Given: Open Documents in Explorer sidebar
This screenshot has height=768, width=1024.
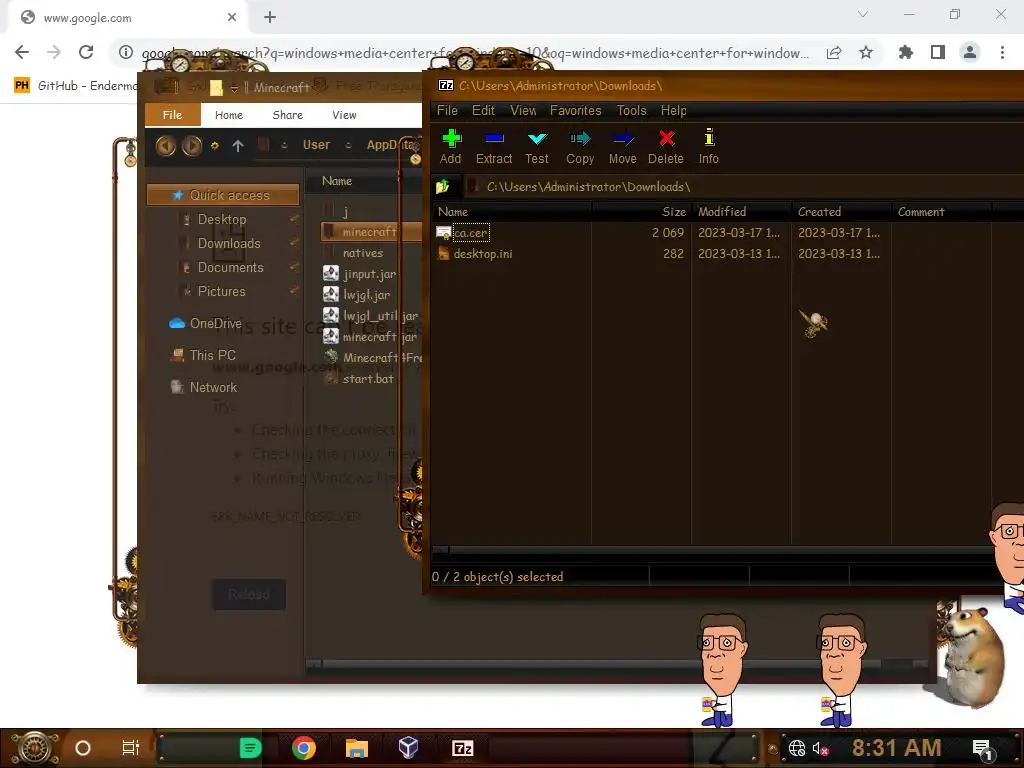Looking at the screenshot, I should [x=231, y=268].
